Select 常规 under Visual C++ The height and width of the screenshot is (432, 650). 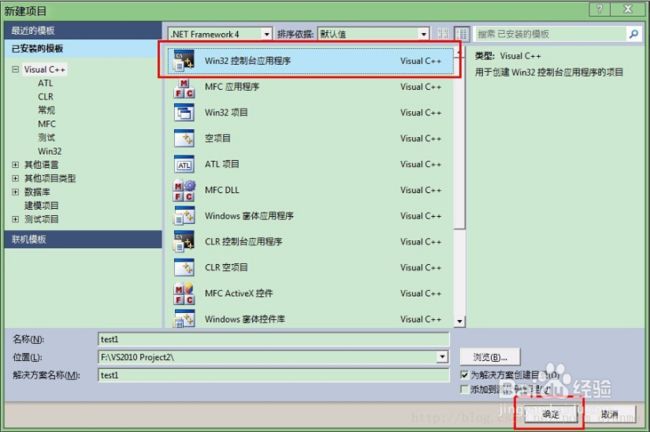pos(46,110)
